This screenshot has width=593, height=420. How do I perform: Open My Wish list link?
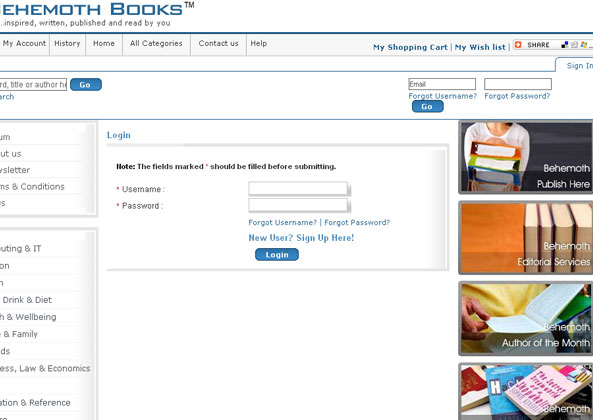(480, 47)
